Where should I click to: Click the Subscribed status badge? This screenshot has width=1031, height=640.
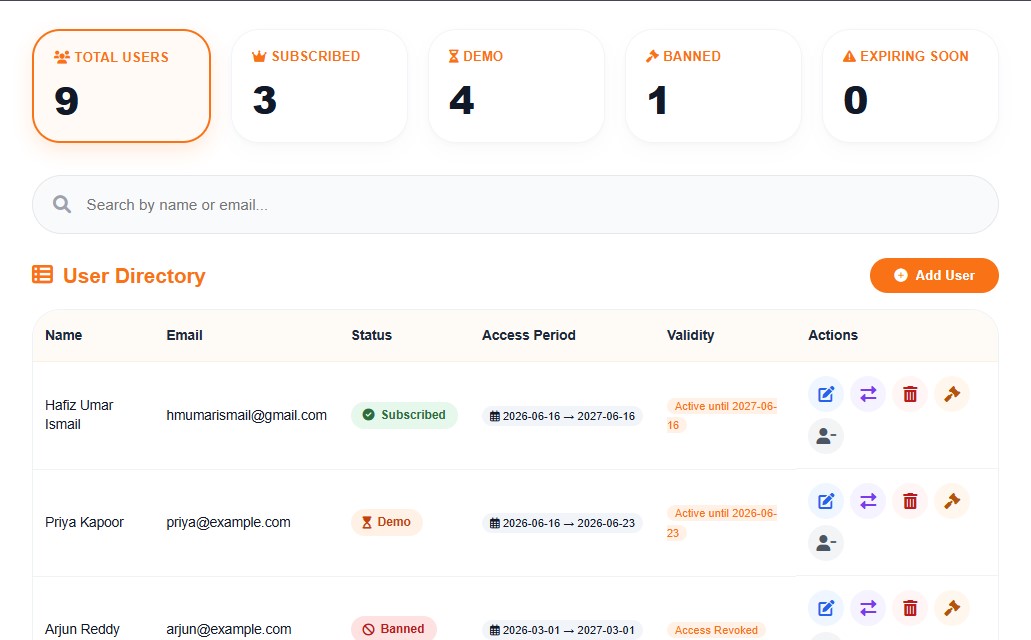pos(404,415)
